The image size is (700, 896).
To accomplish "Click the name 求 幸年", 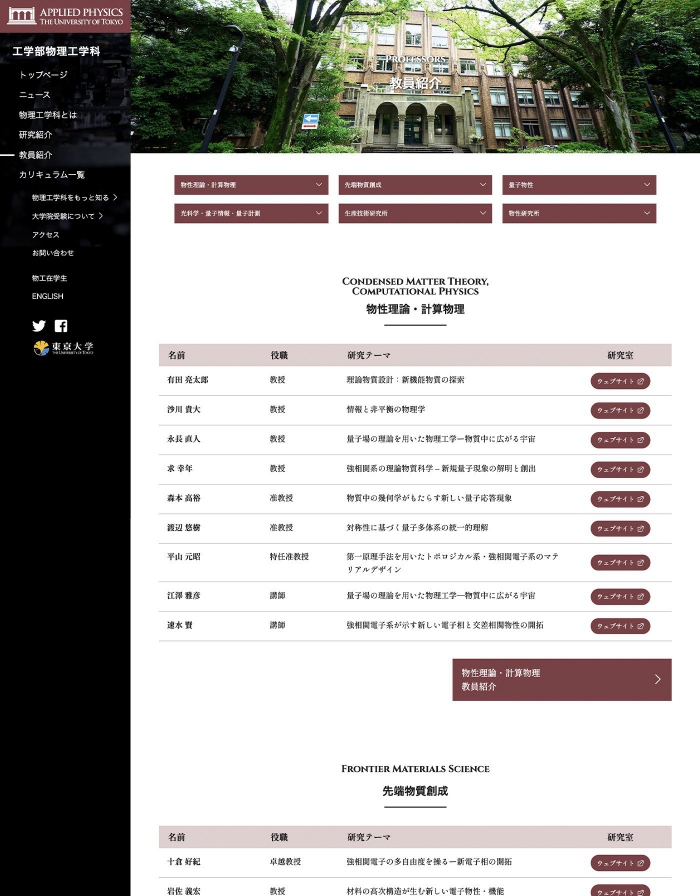I will pos(179,469).
